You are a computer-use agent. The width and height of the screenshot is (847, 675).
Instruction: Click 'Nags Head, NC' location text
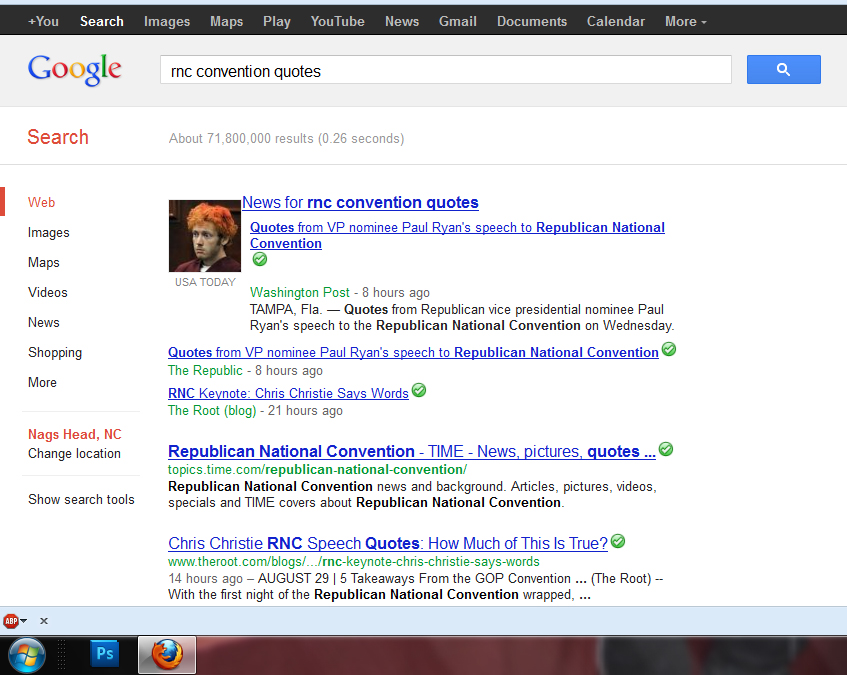75,434
